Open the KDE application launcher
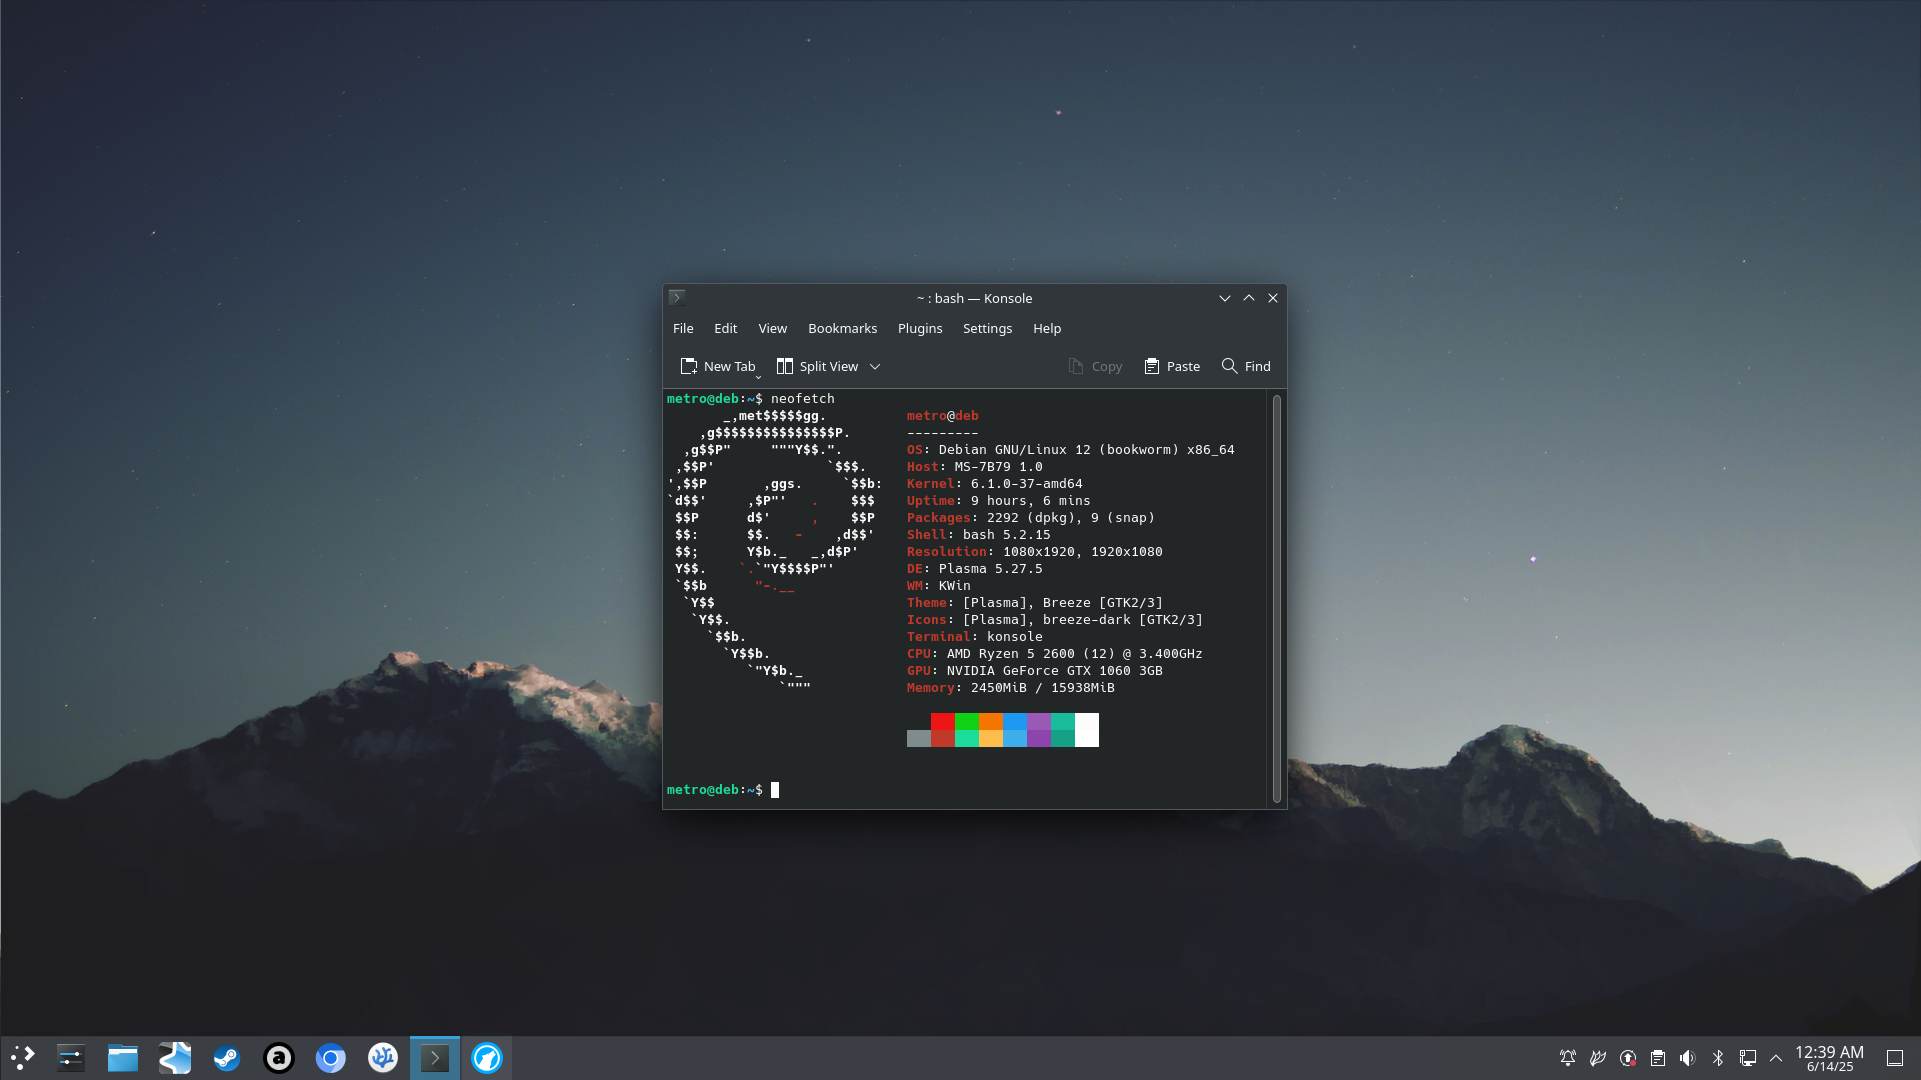The height and width of the screenshot is (1080, 1921). click(22, 1058)
